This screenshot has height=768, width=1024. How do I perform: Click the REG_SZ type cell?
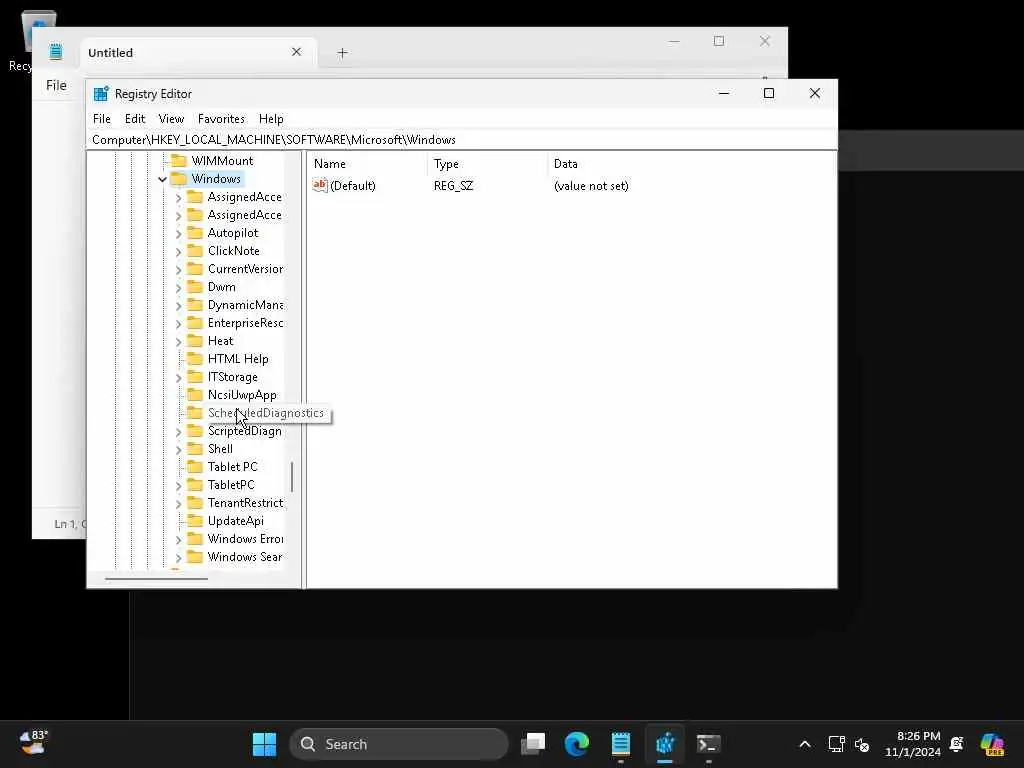coord(453,186)
